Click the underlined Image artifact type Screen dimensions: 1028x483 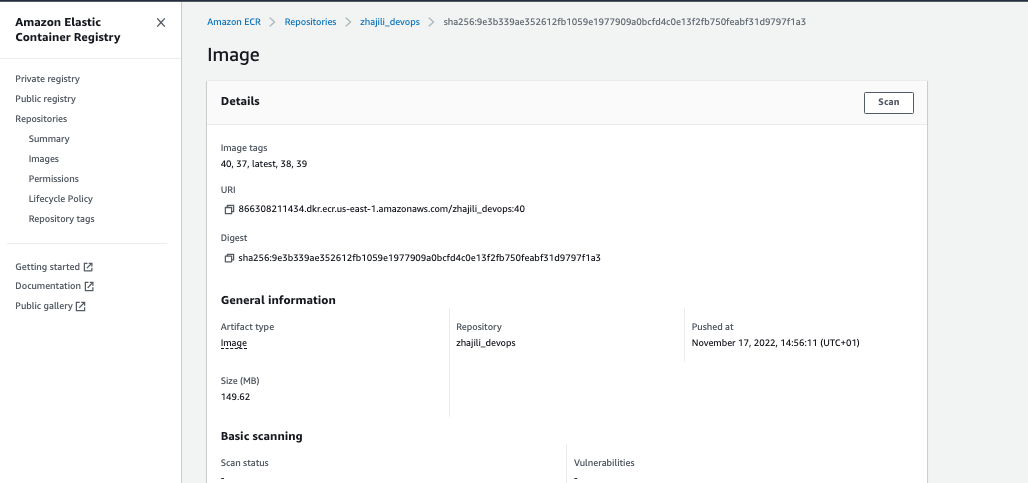click(x=234, y=343)
